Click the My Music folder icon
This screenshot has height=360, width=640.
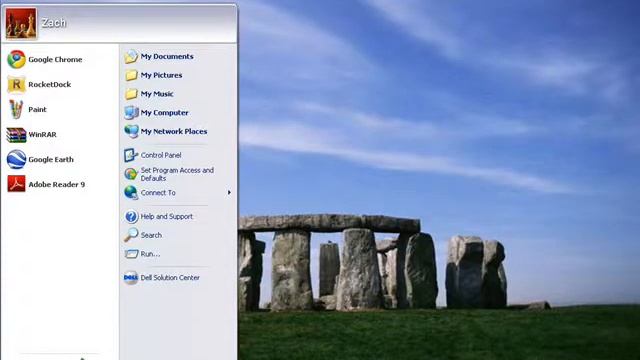point(131,94)
